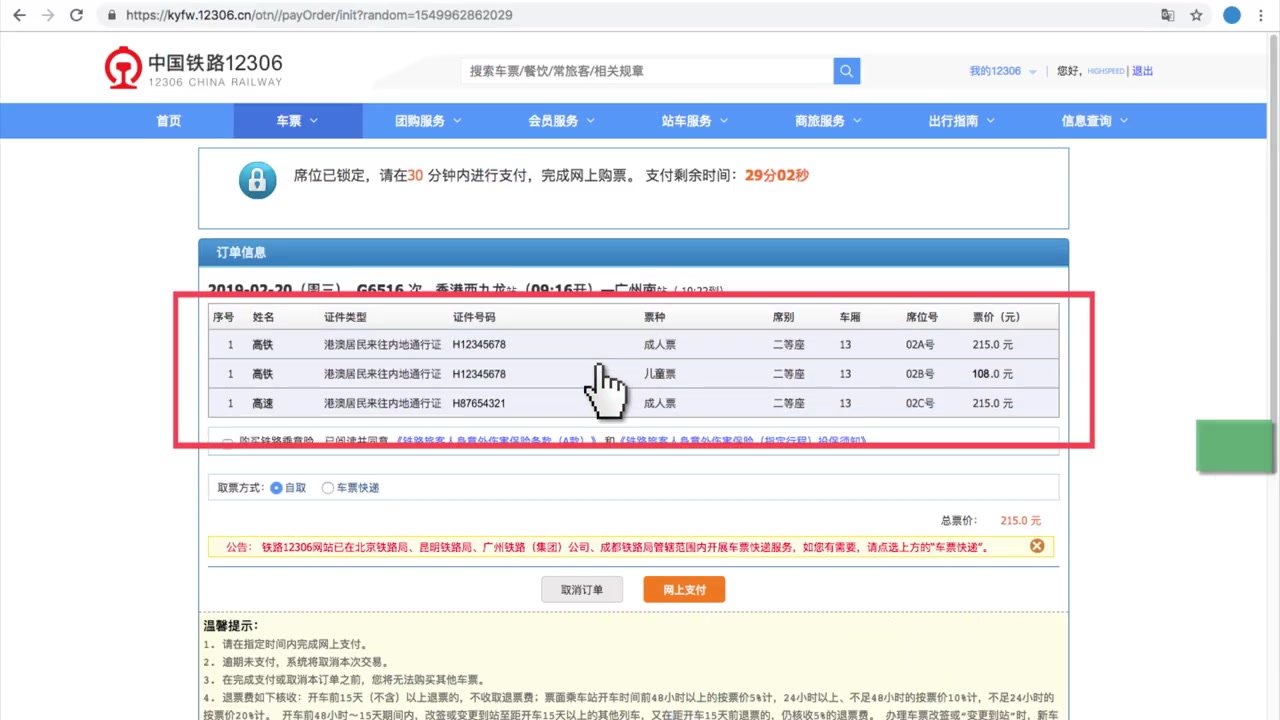Click the 票价（元） column header

[x=996, y=317]
